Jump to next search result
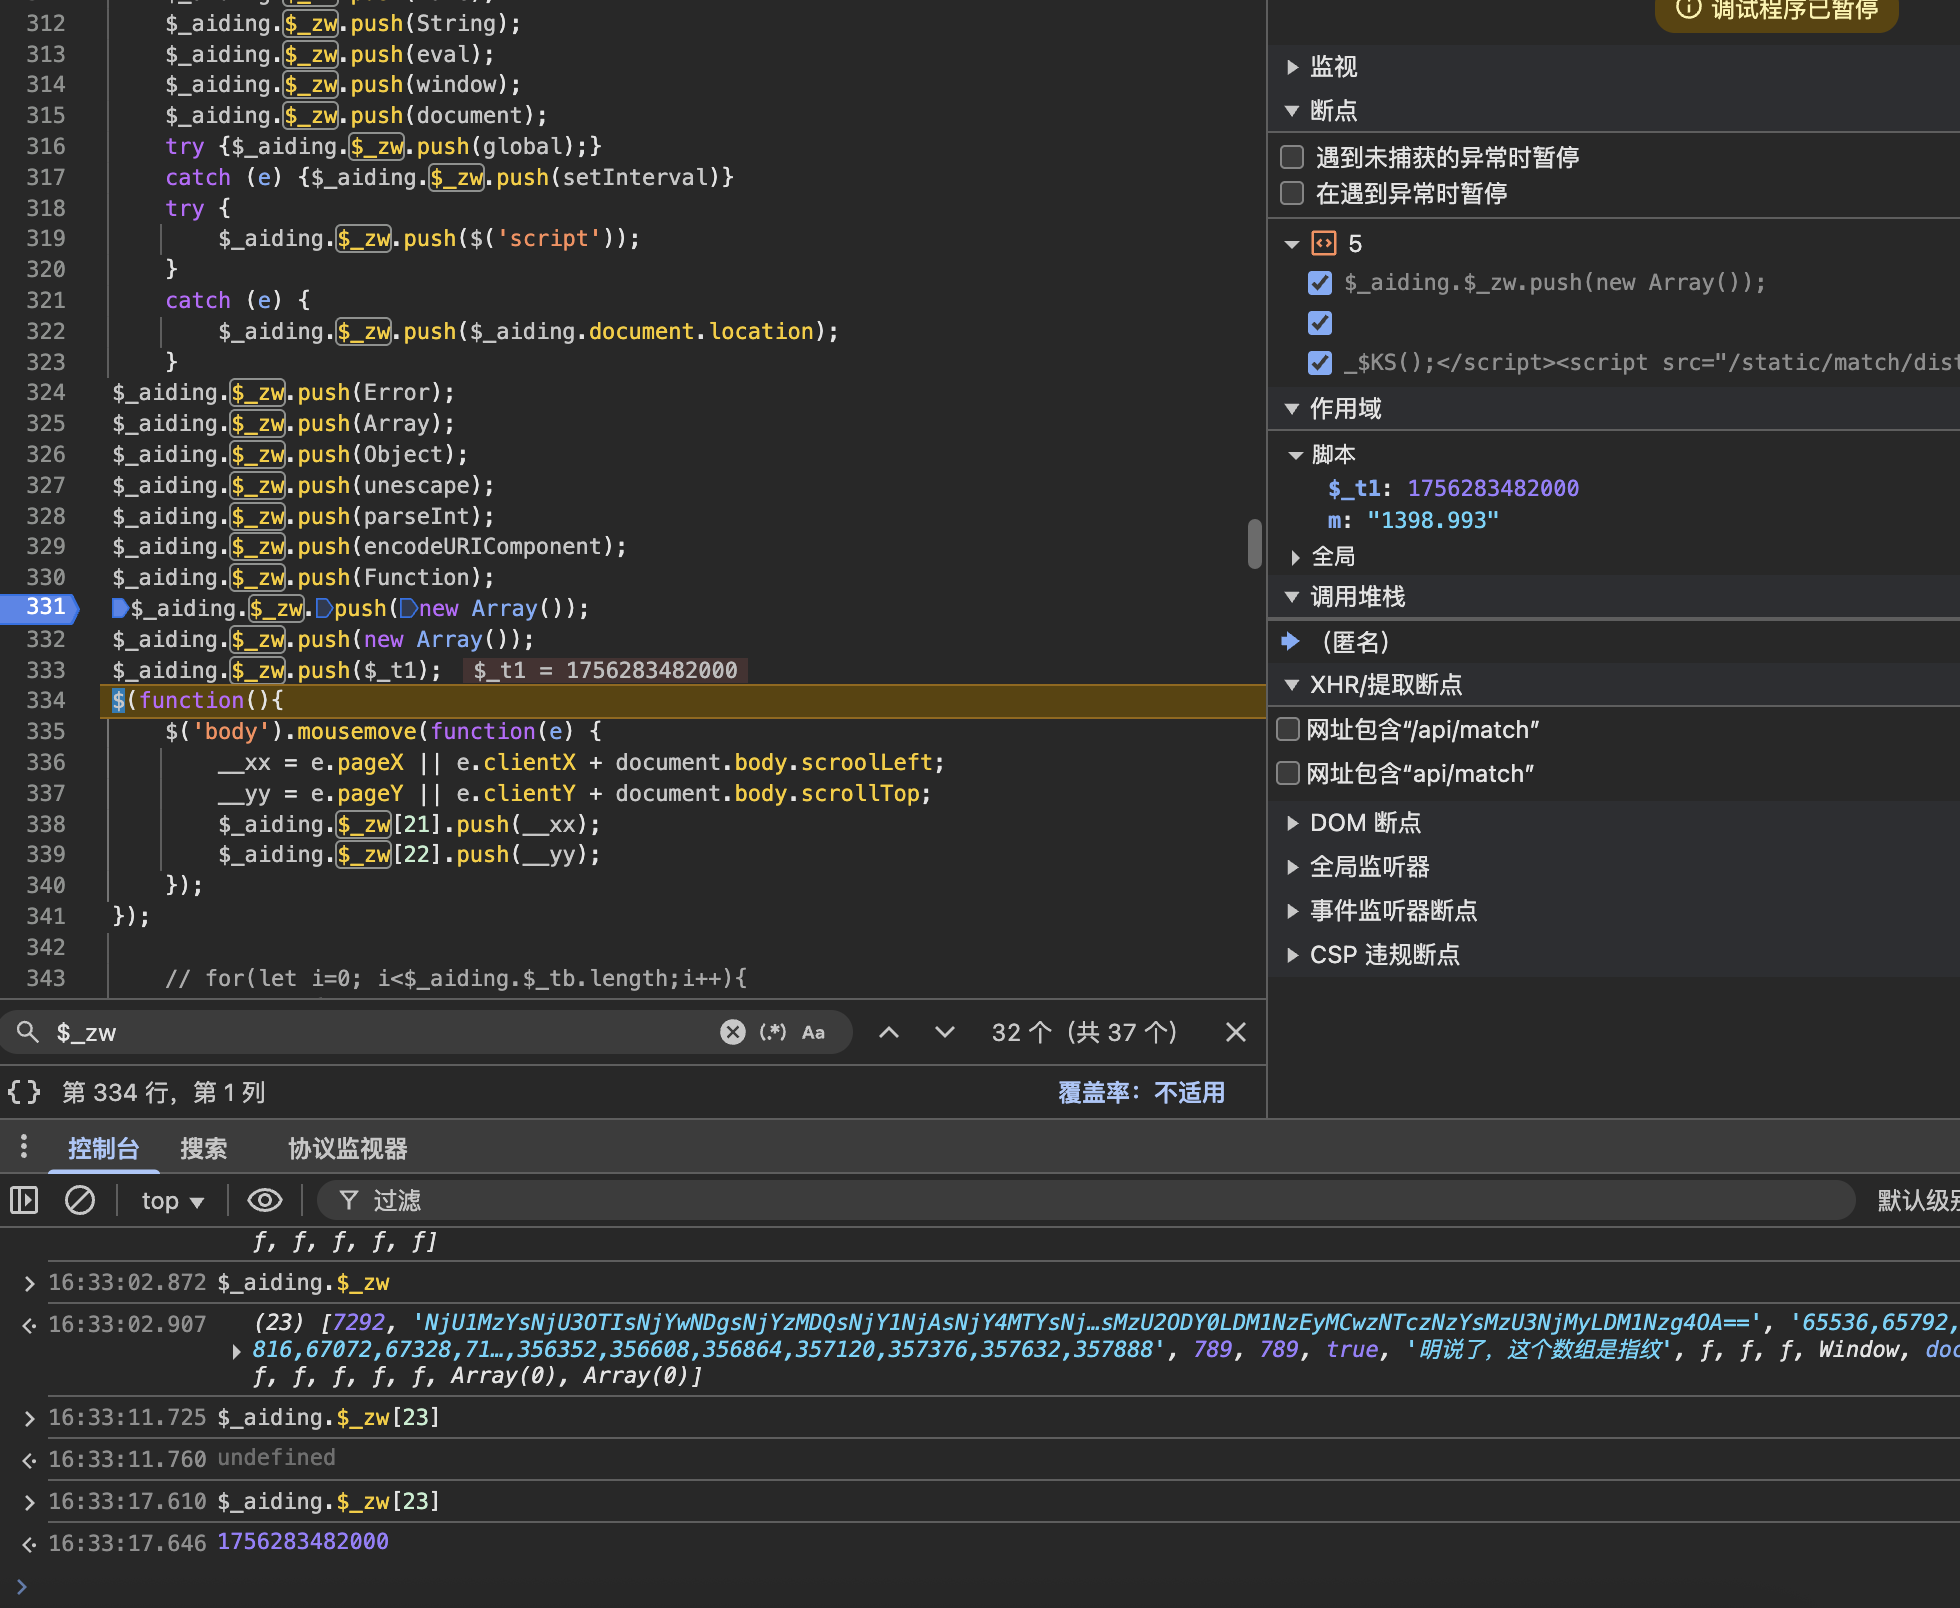The image size is (1960, 1608). coord(944,1032)
